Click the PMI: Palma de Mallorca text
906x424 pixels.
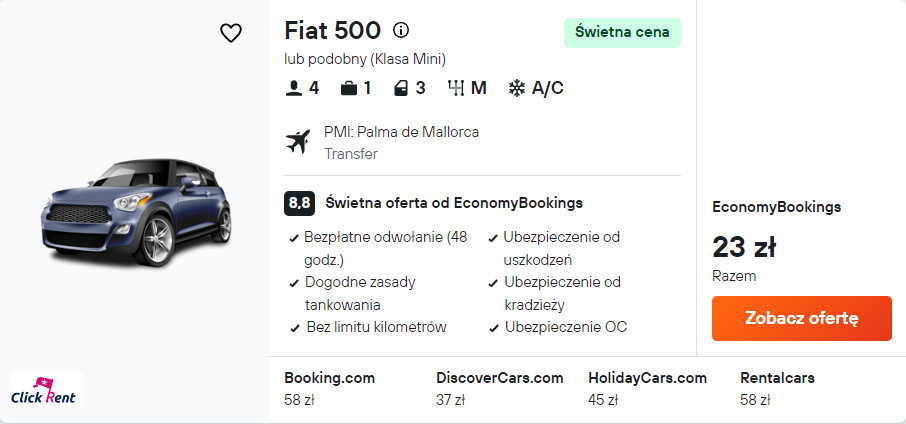click(401, 132)
